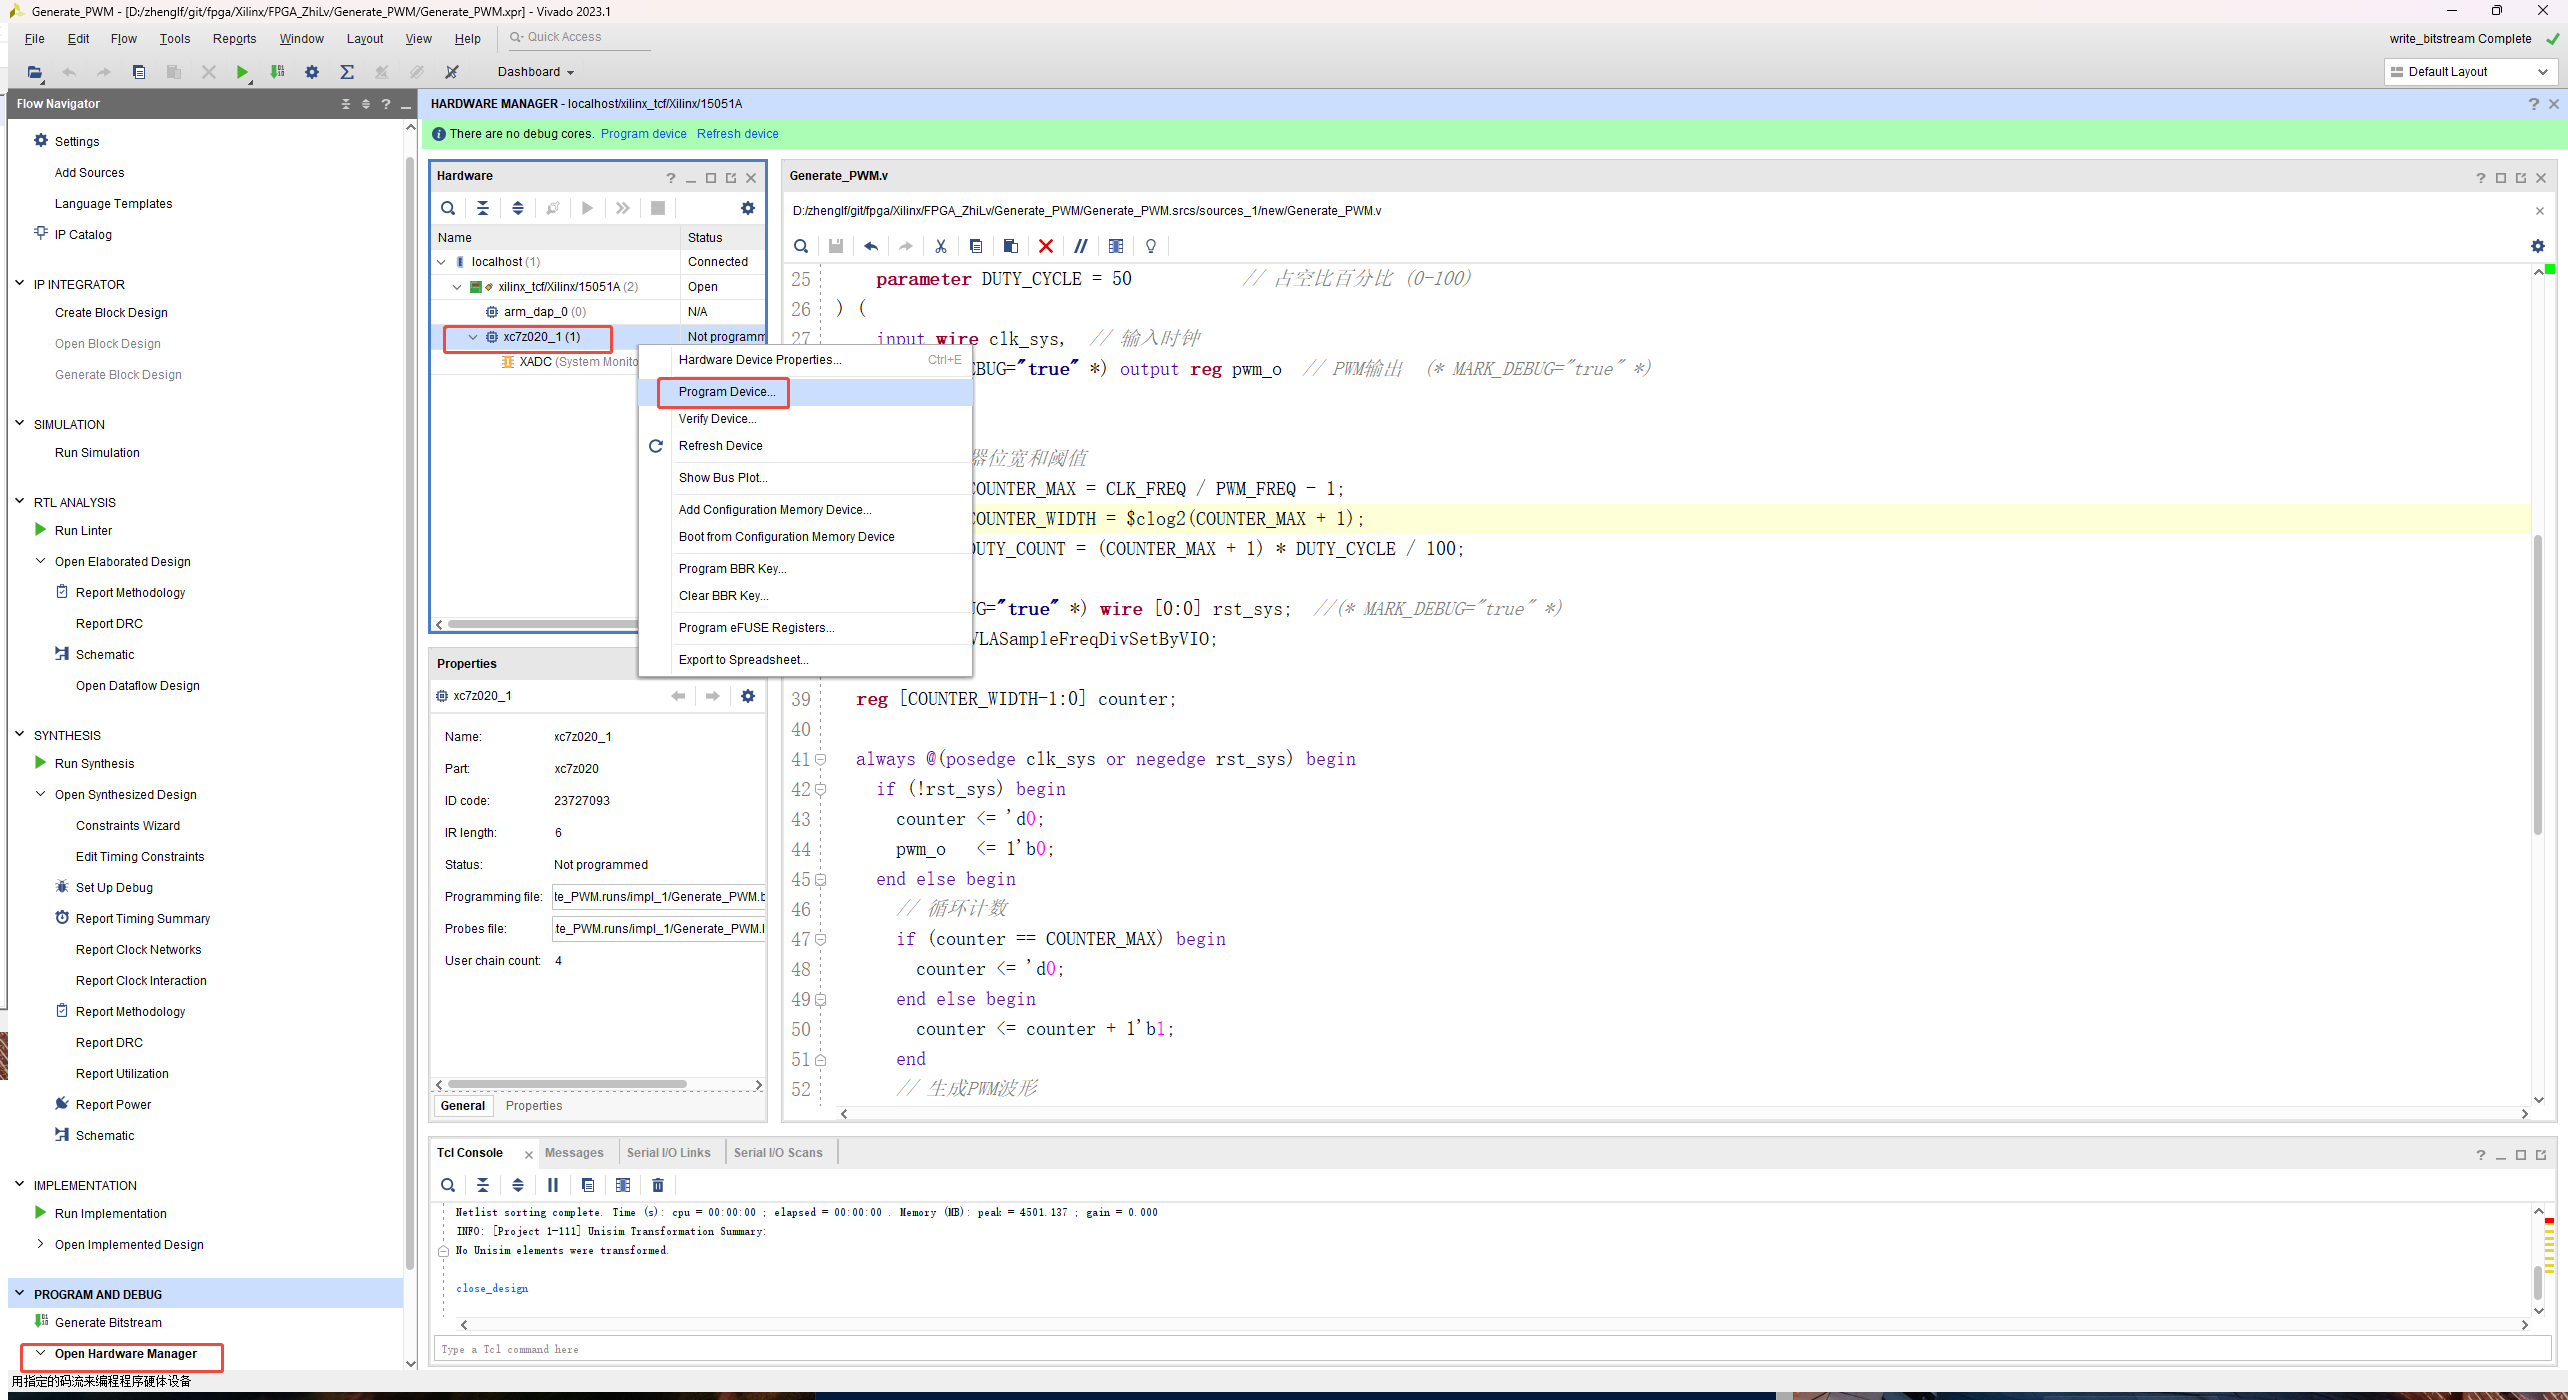This screenshot has height=1400, width=2568.
Task: Switch to the Messages tab
Action: pyautogui.click(x=574, y=1153)
